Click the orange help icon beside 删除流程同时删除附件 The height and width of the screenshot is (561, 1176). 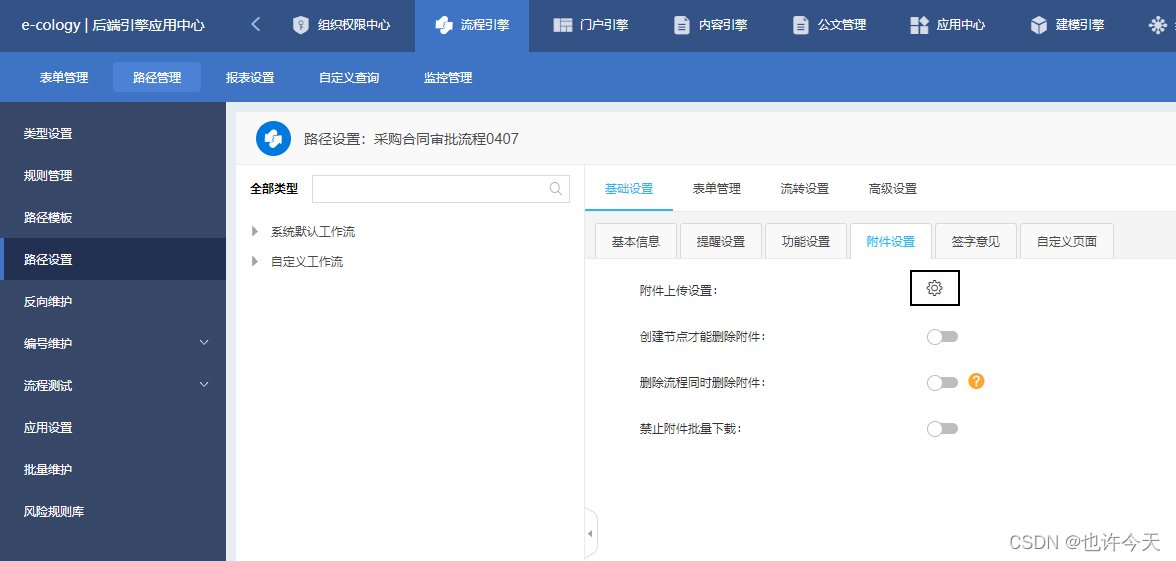point(976,381)
